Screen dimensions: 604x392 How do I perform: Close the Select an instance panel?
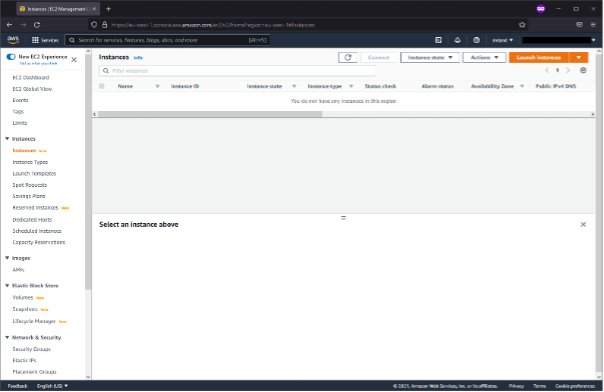583,224
